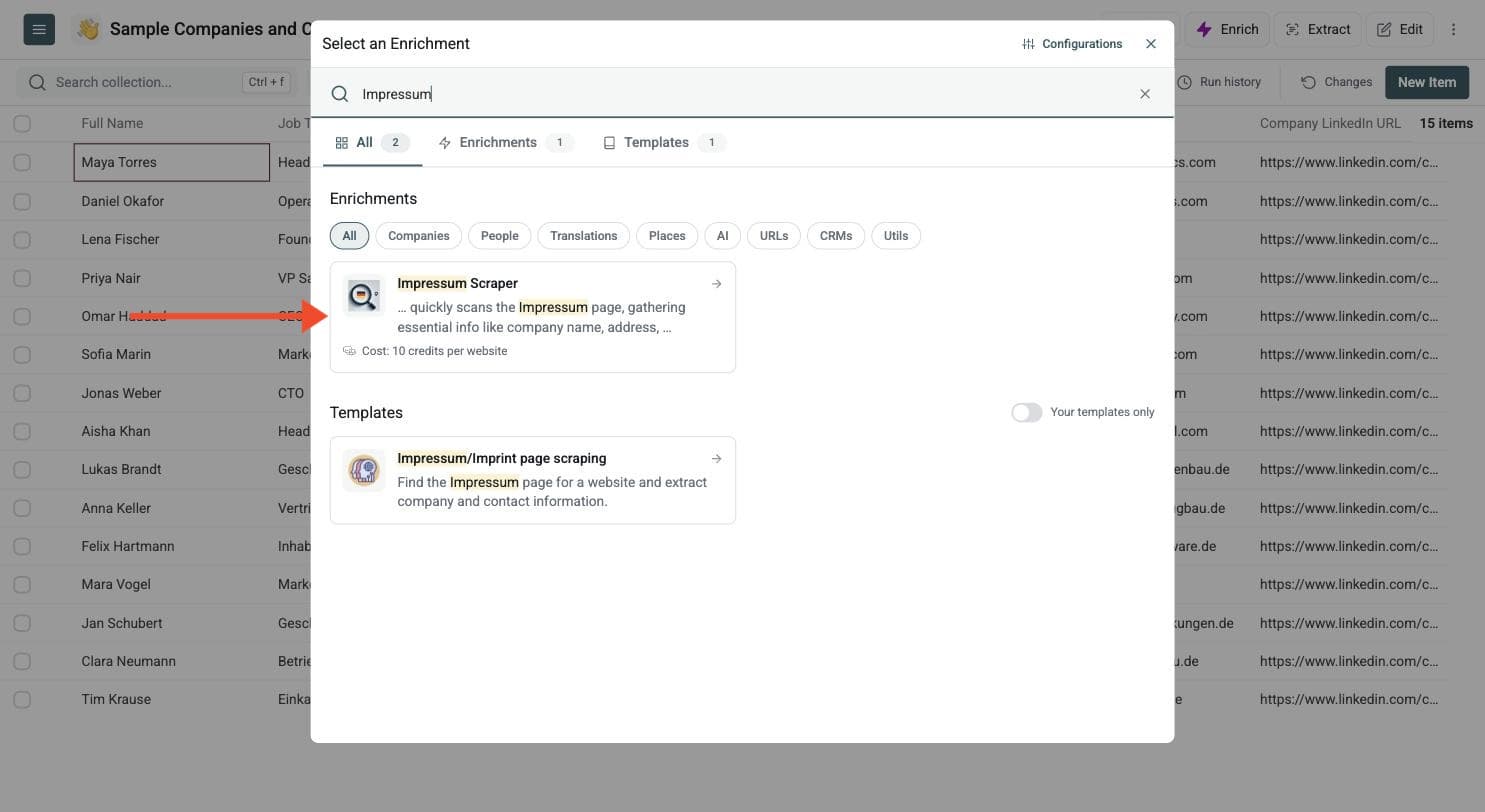Filter enrichments by Companies
The image size is (1485, 812).
click(418, 236)
